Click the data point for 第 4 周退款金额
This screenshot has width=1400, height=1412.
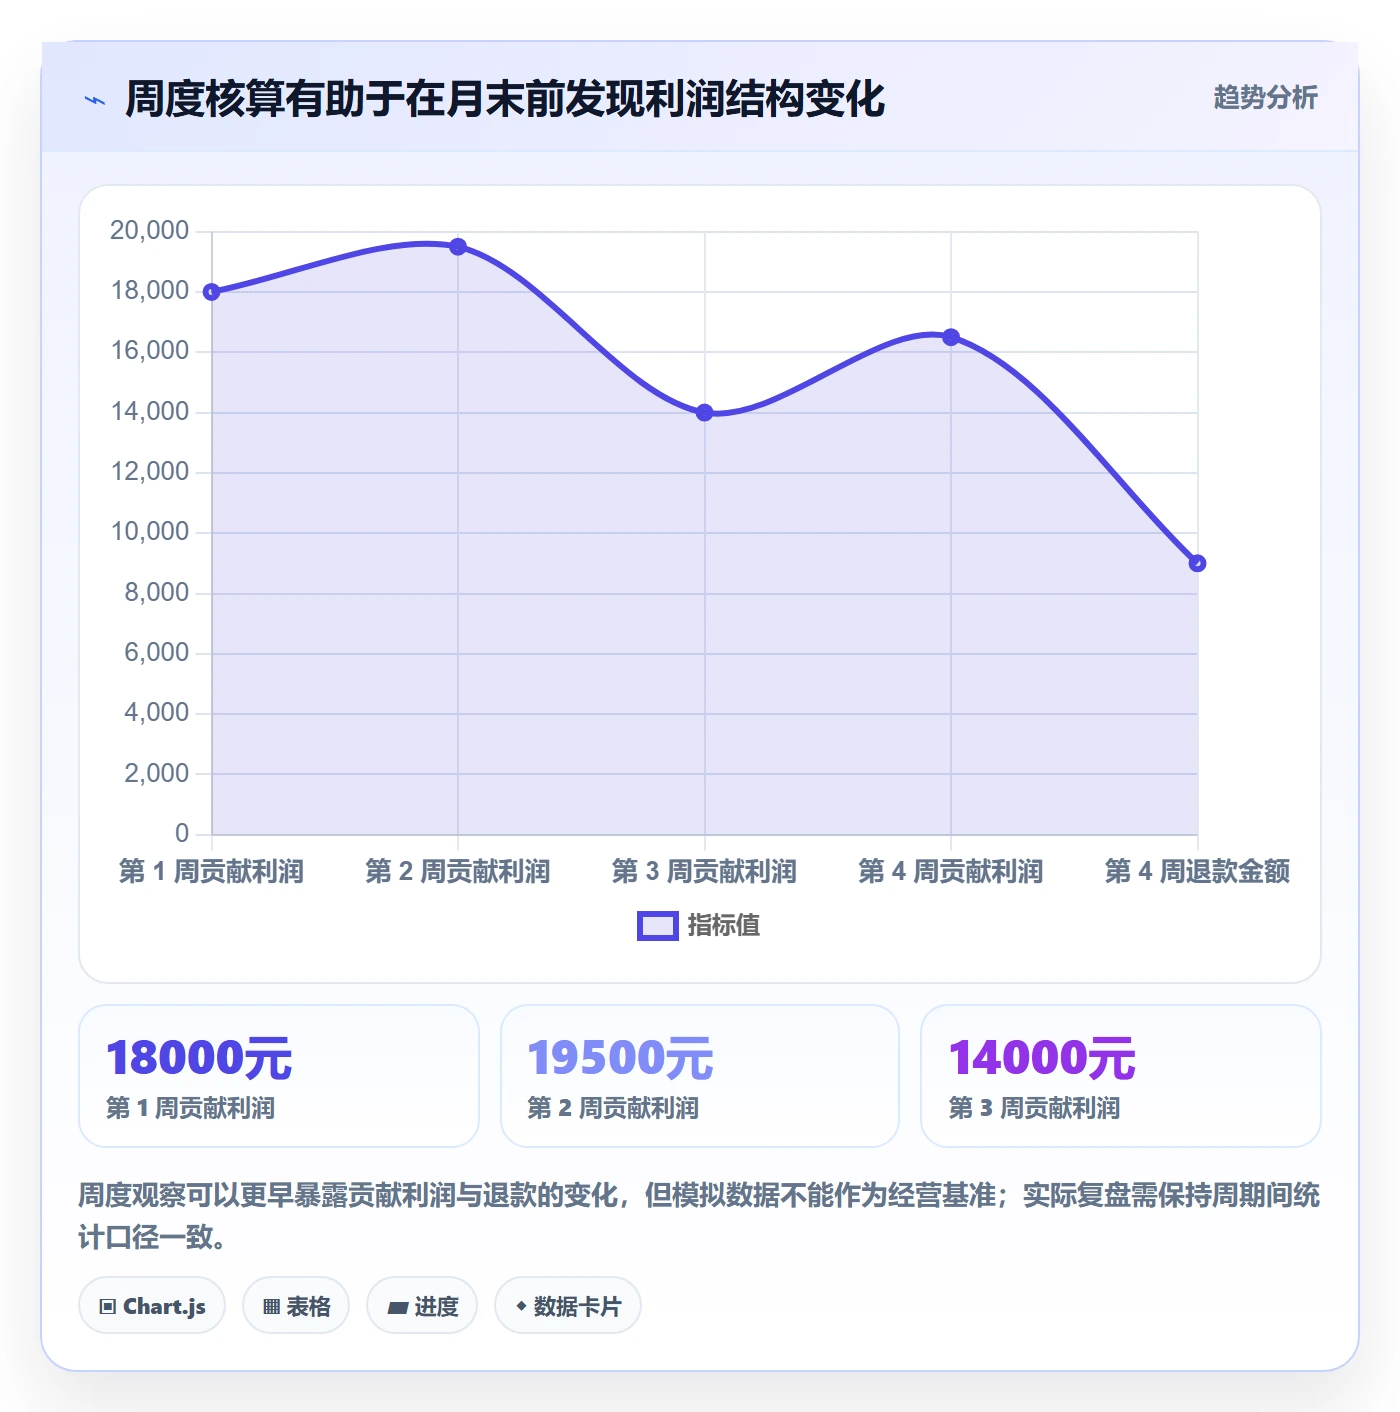(1197, 564)
